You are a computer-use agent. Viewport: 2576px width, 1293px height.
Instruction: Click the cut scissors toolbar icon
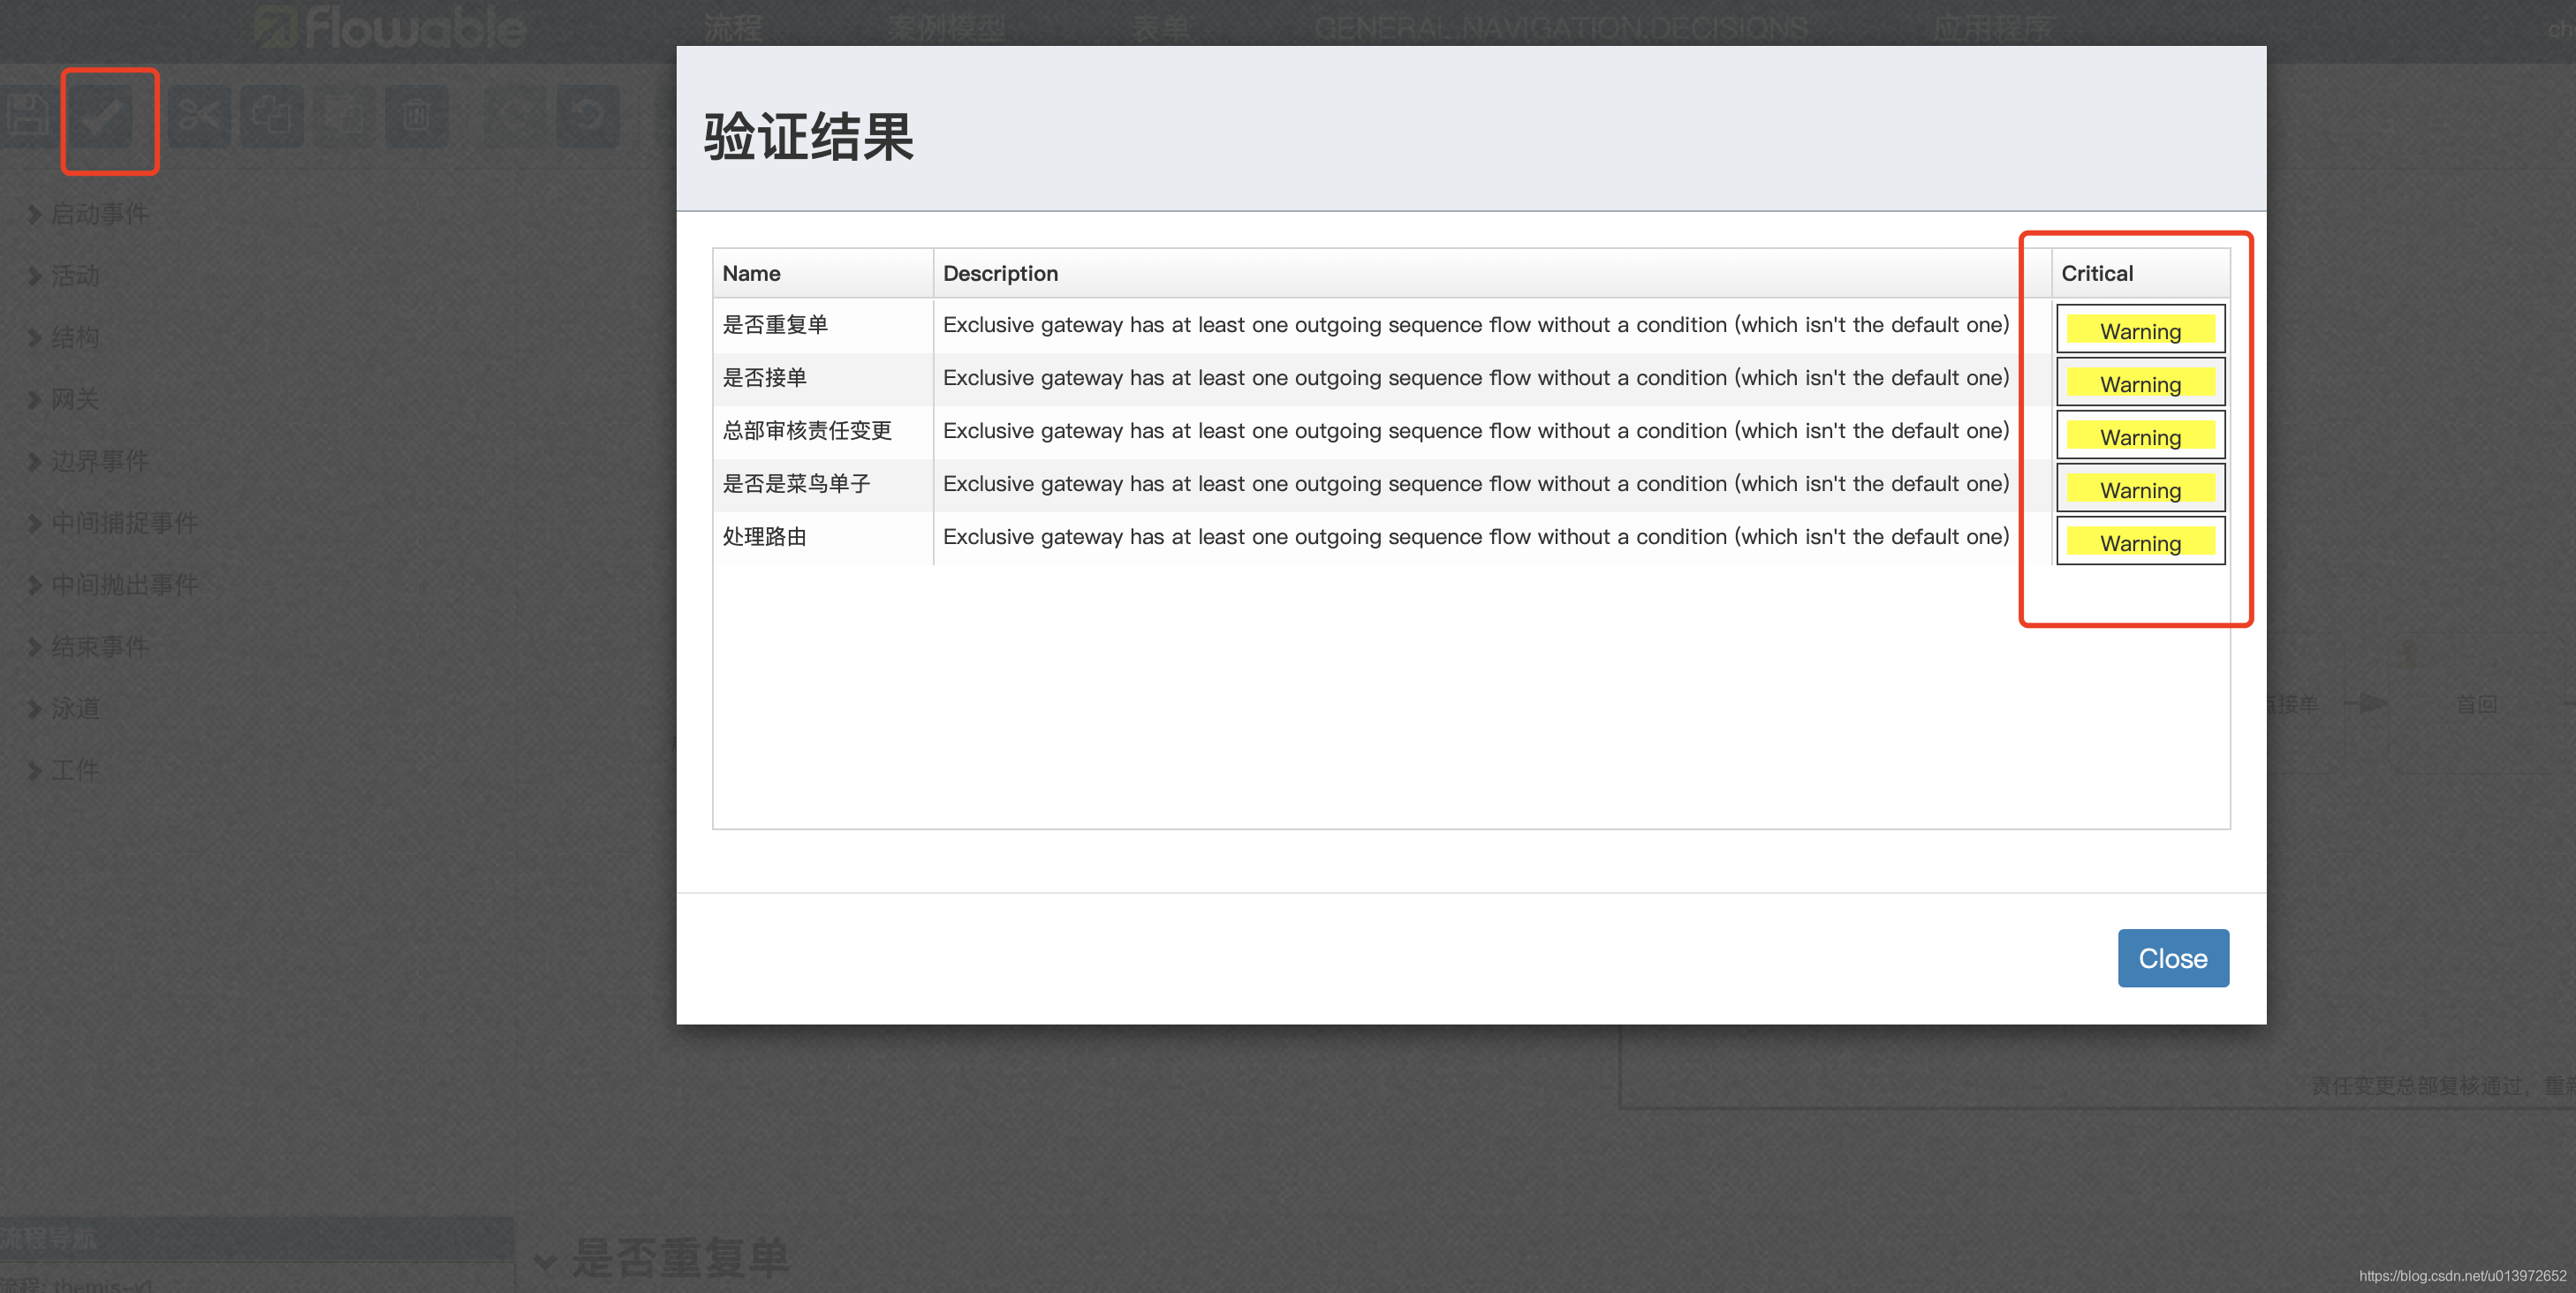pyautogui.click(x=199, y=117)
